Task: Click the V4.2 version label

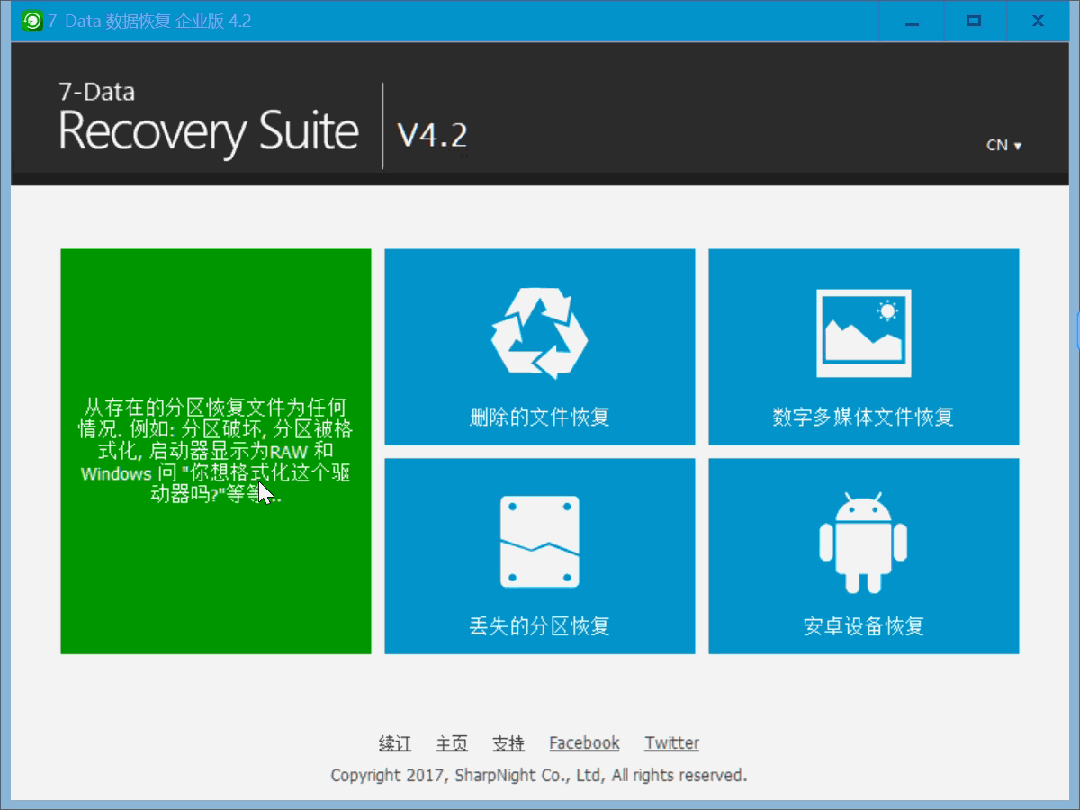Action: pyautogui.click(x=433, y=135)
